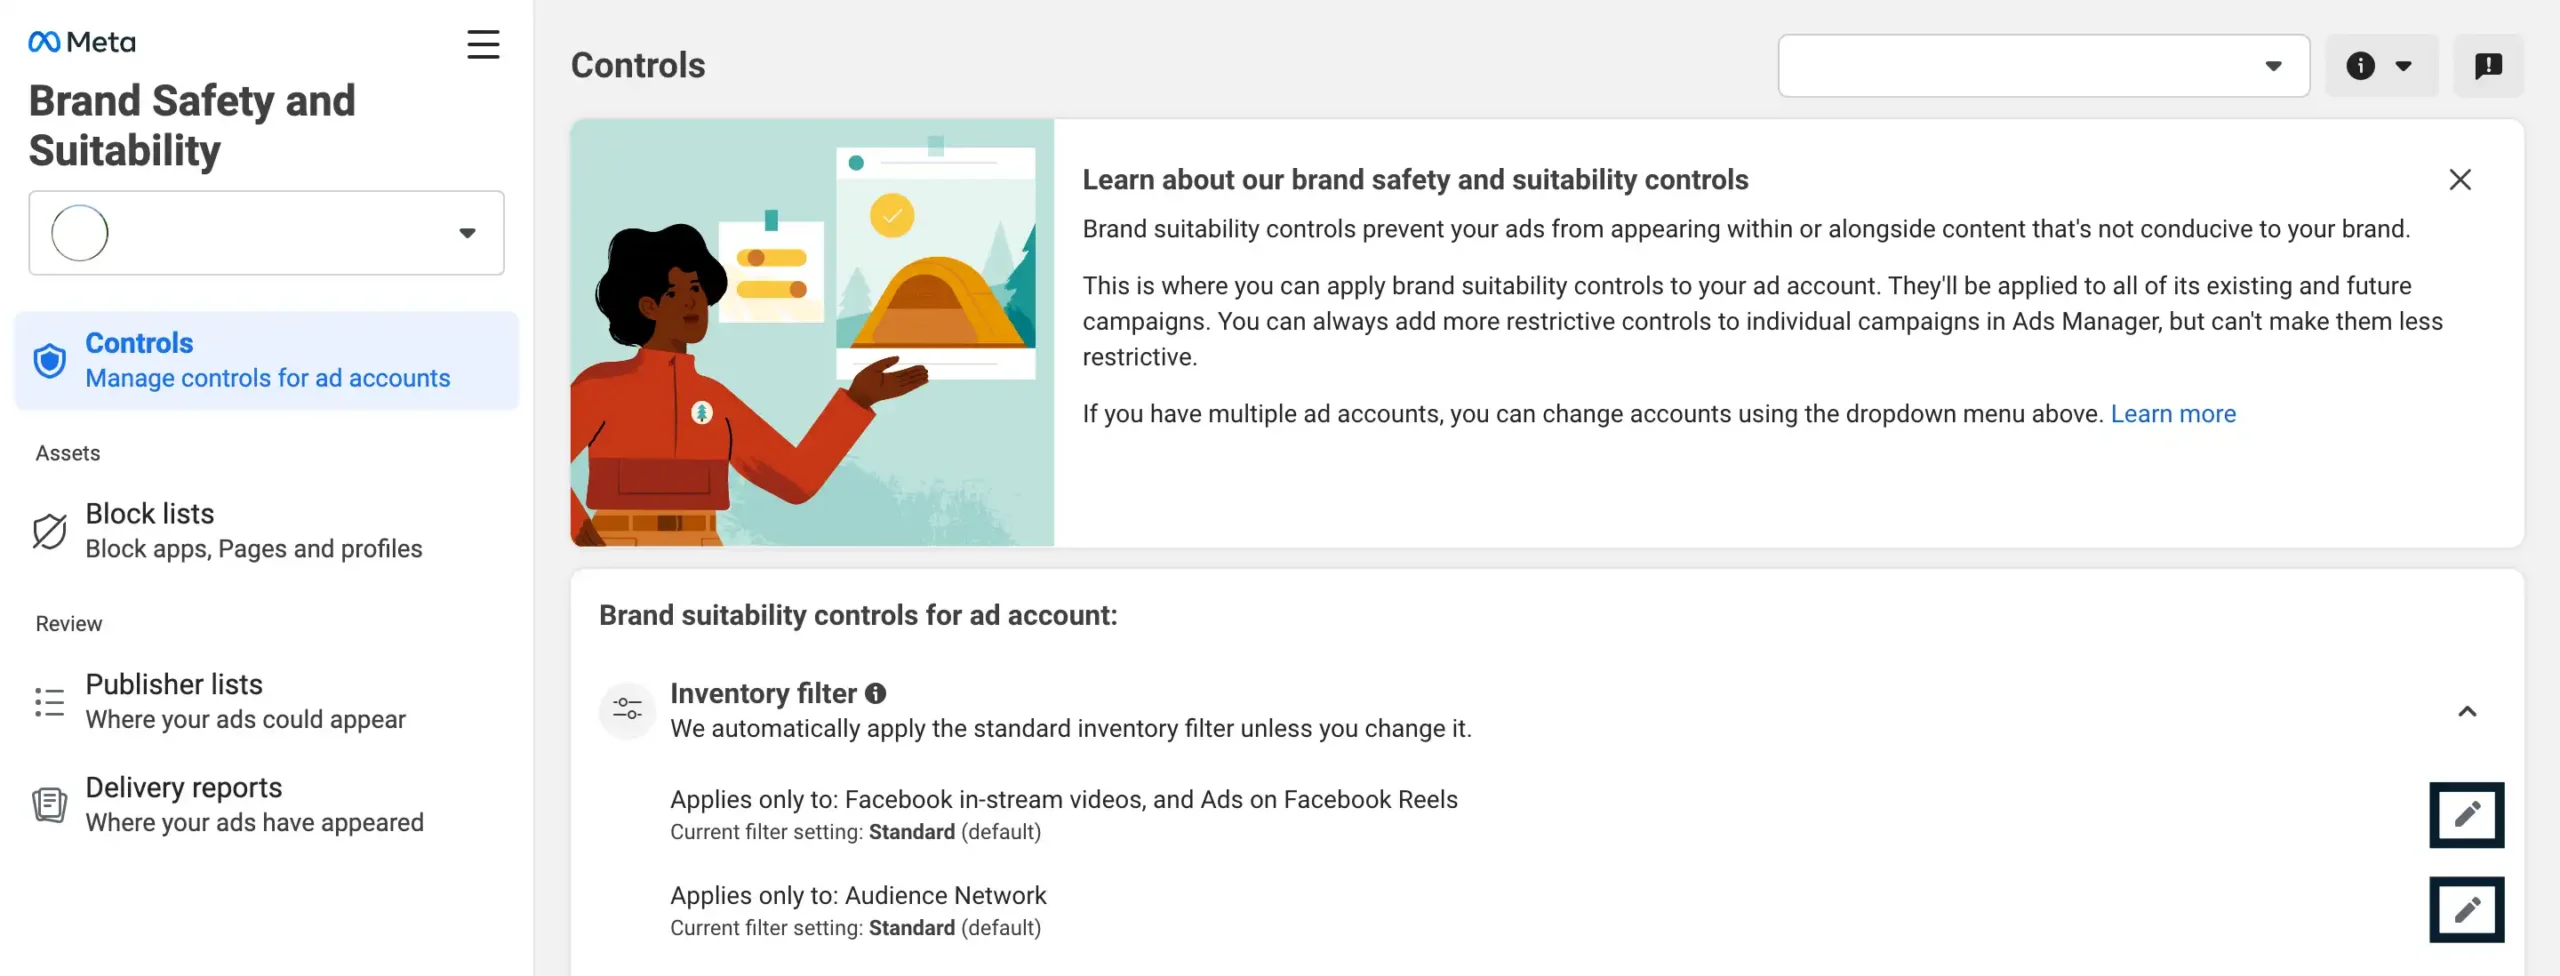
Task: Collapse the Inventory filter section
Action: 2467,711
